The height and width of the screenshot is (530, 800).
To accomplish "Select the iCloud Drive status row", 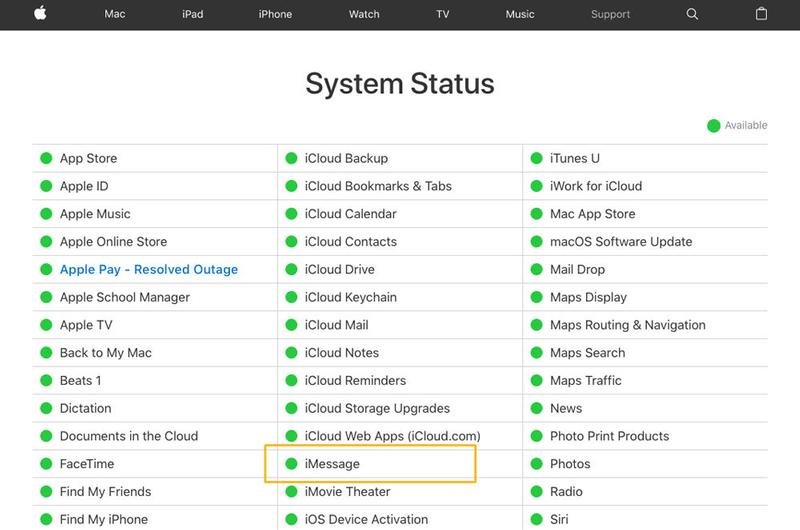I will 339,270.
